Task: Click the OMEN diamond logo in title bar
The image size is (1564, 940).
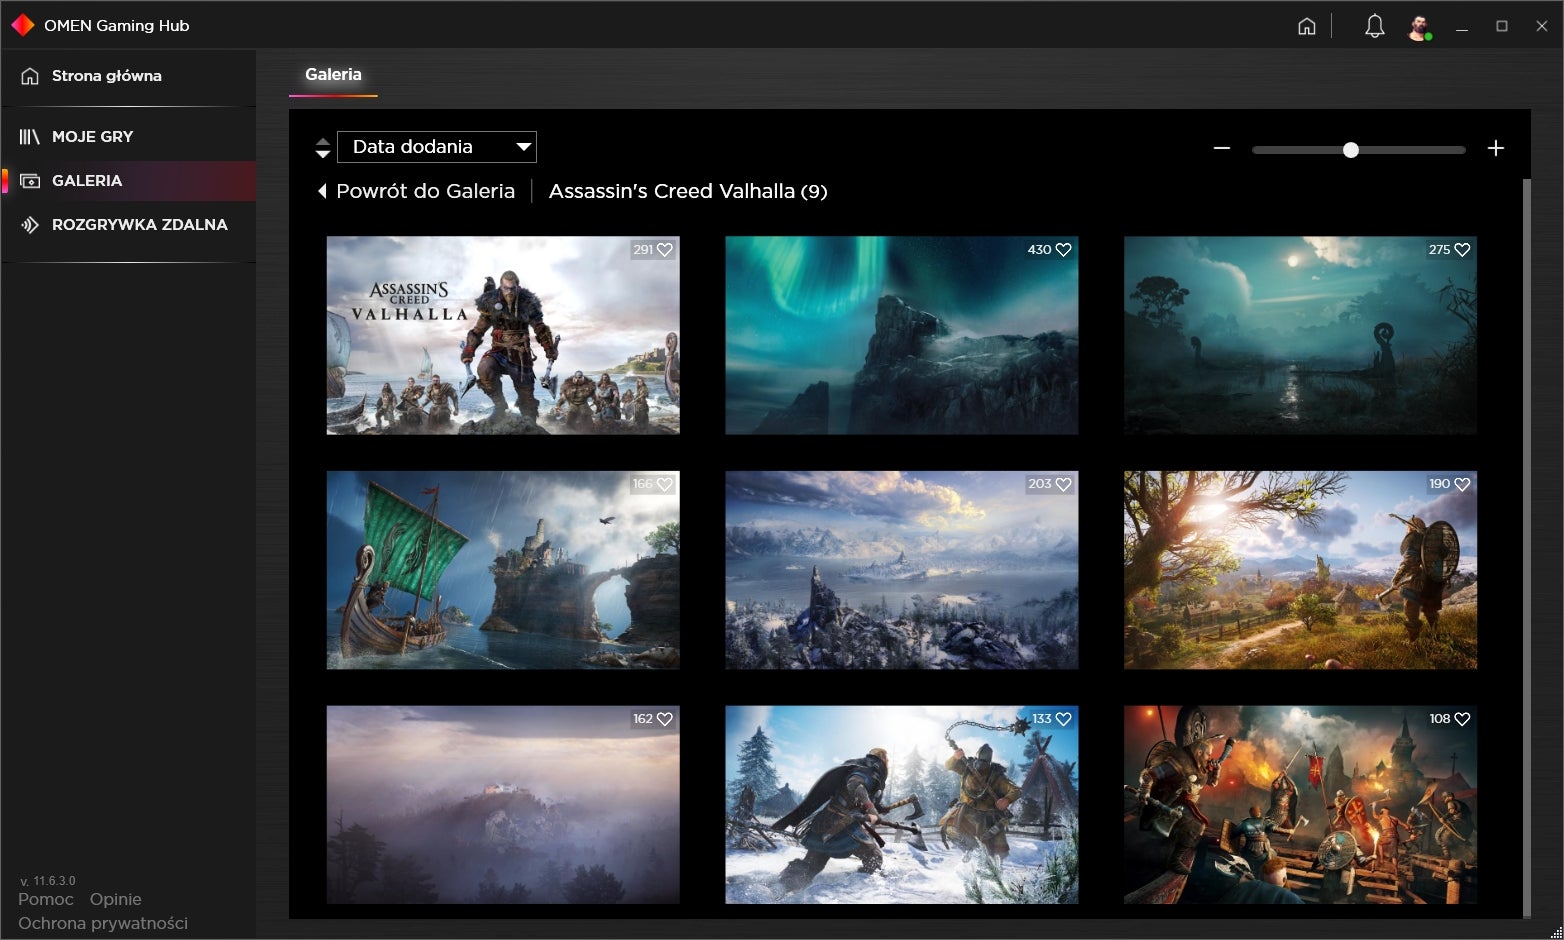Action: click(x=22, y=25)
